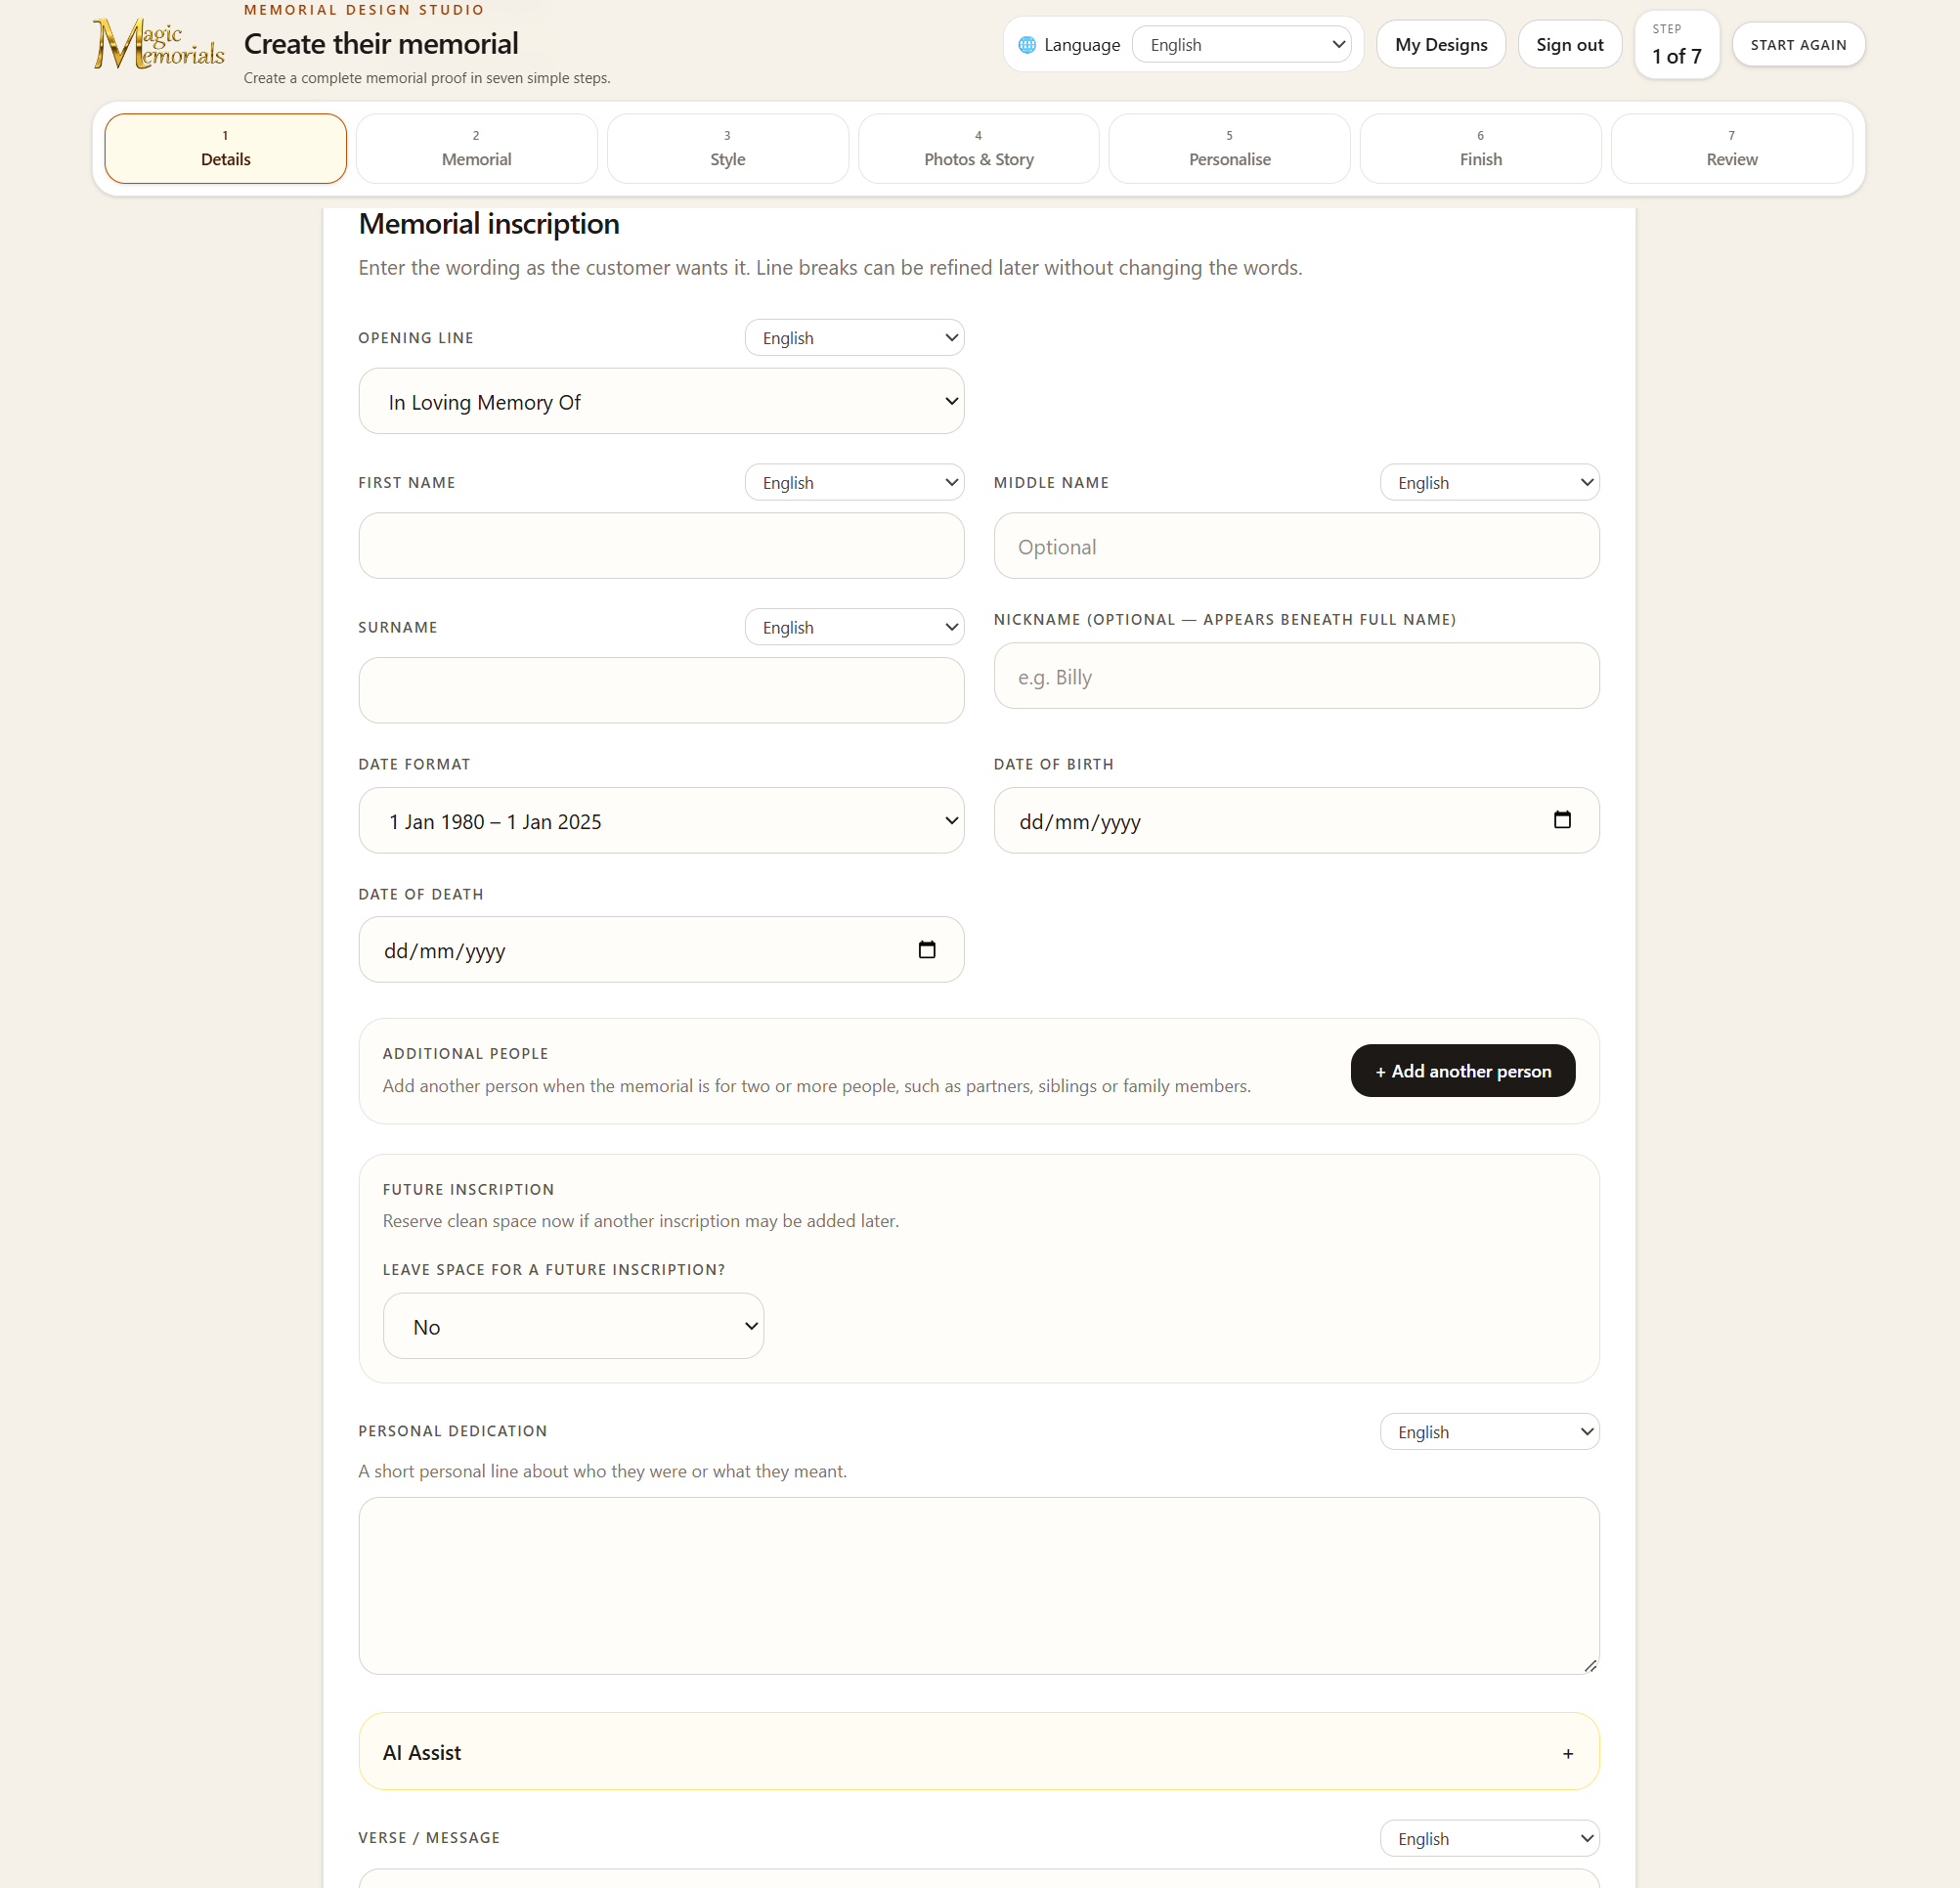The width and height of the screenshot is (1960, 1888).
Task: Click the Sign out button
Action: (1569, 45)
